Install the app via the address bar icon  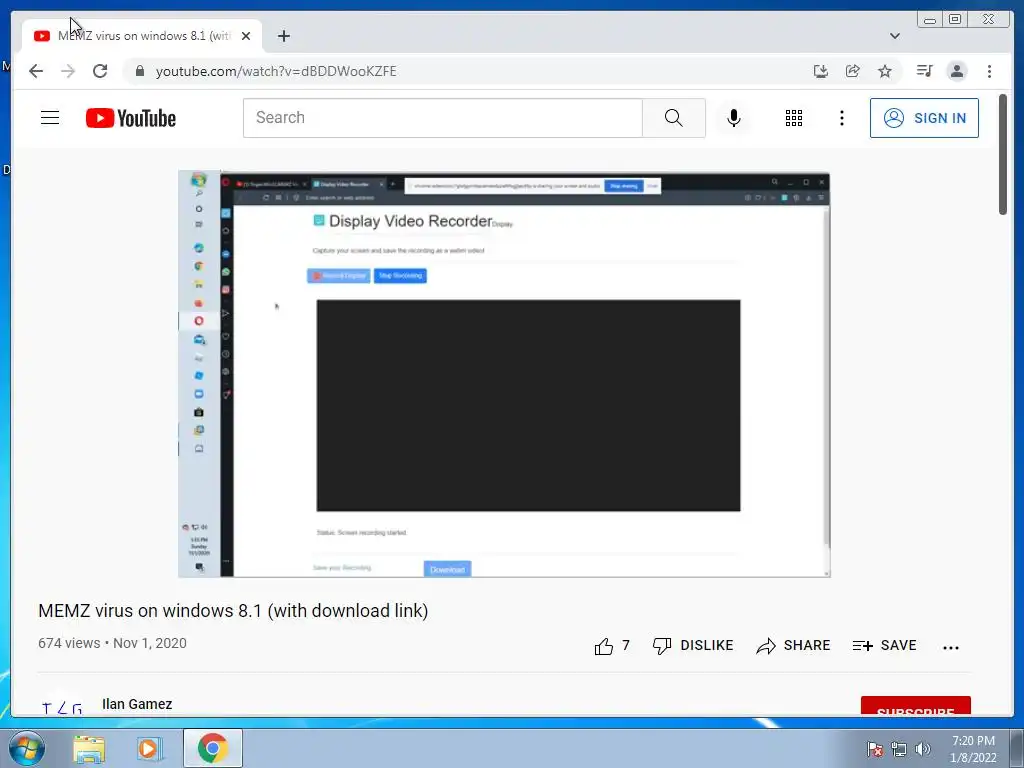(821, 71)
